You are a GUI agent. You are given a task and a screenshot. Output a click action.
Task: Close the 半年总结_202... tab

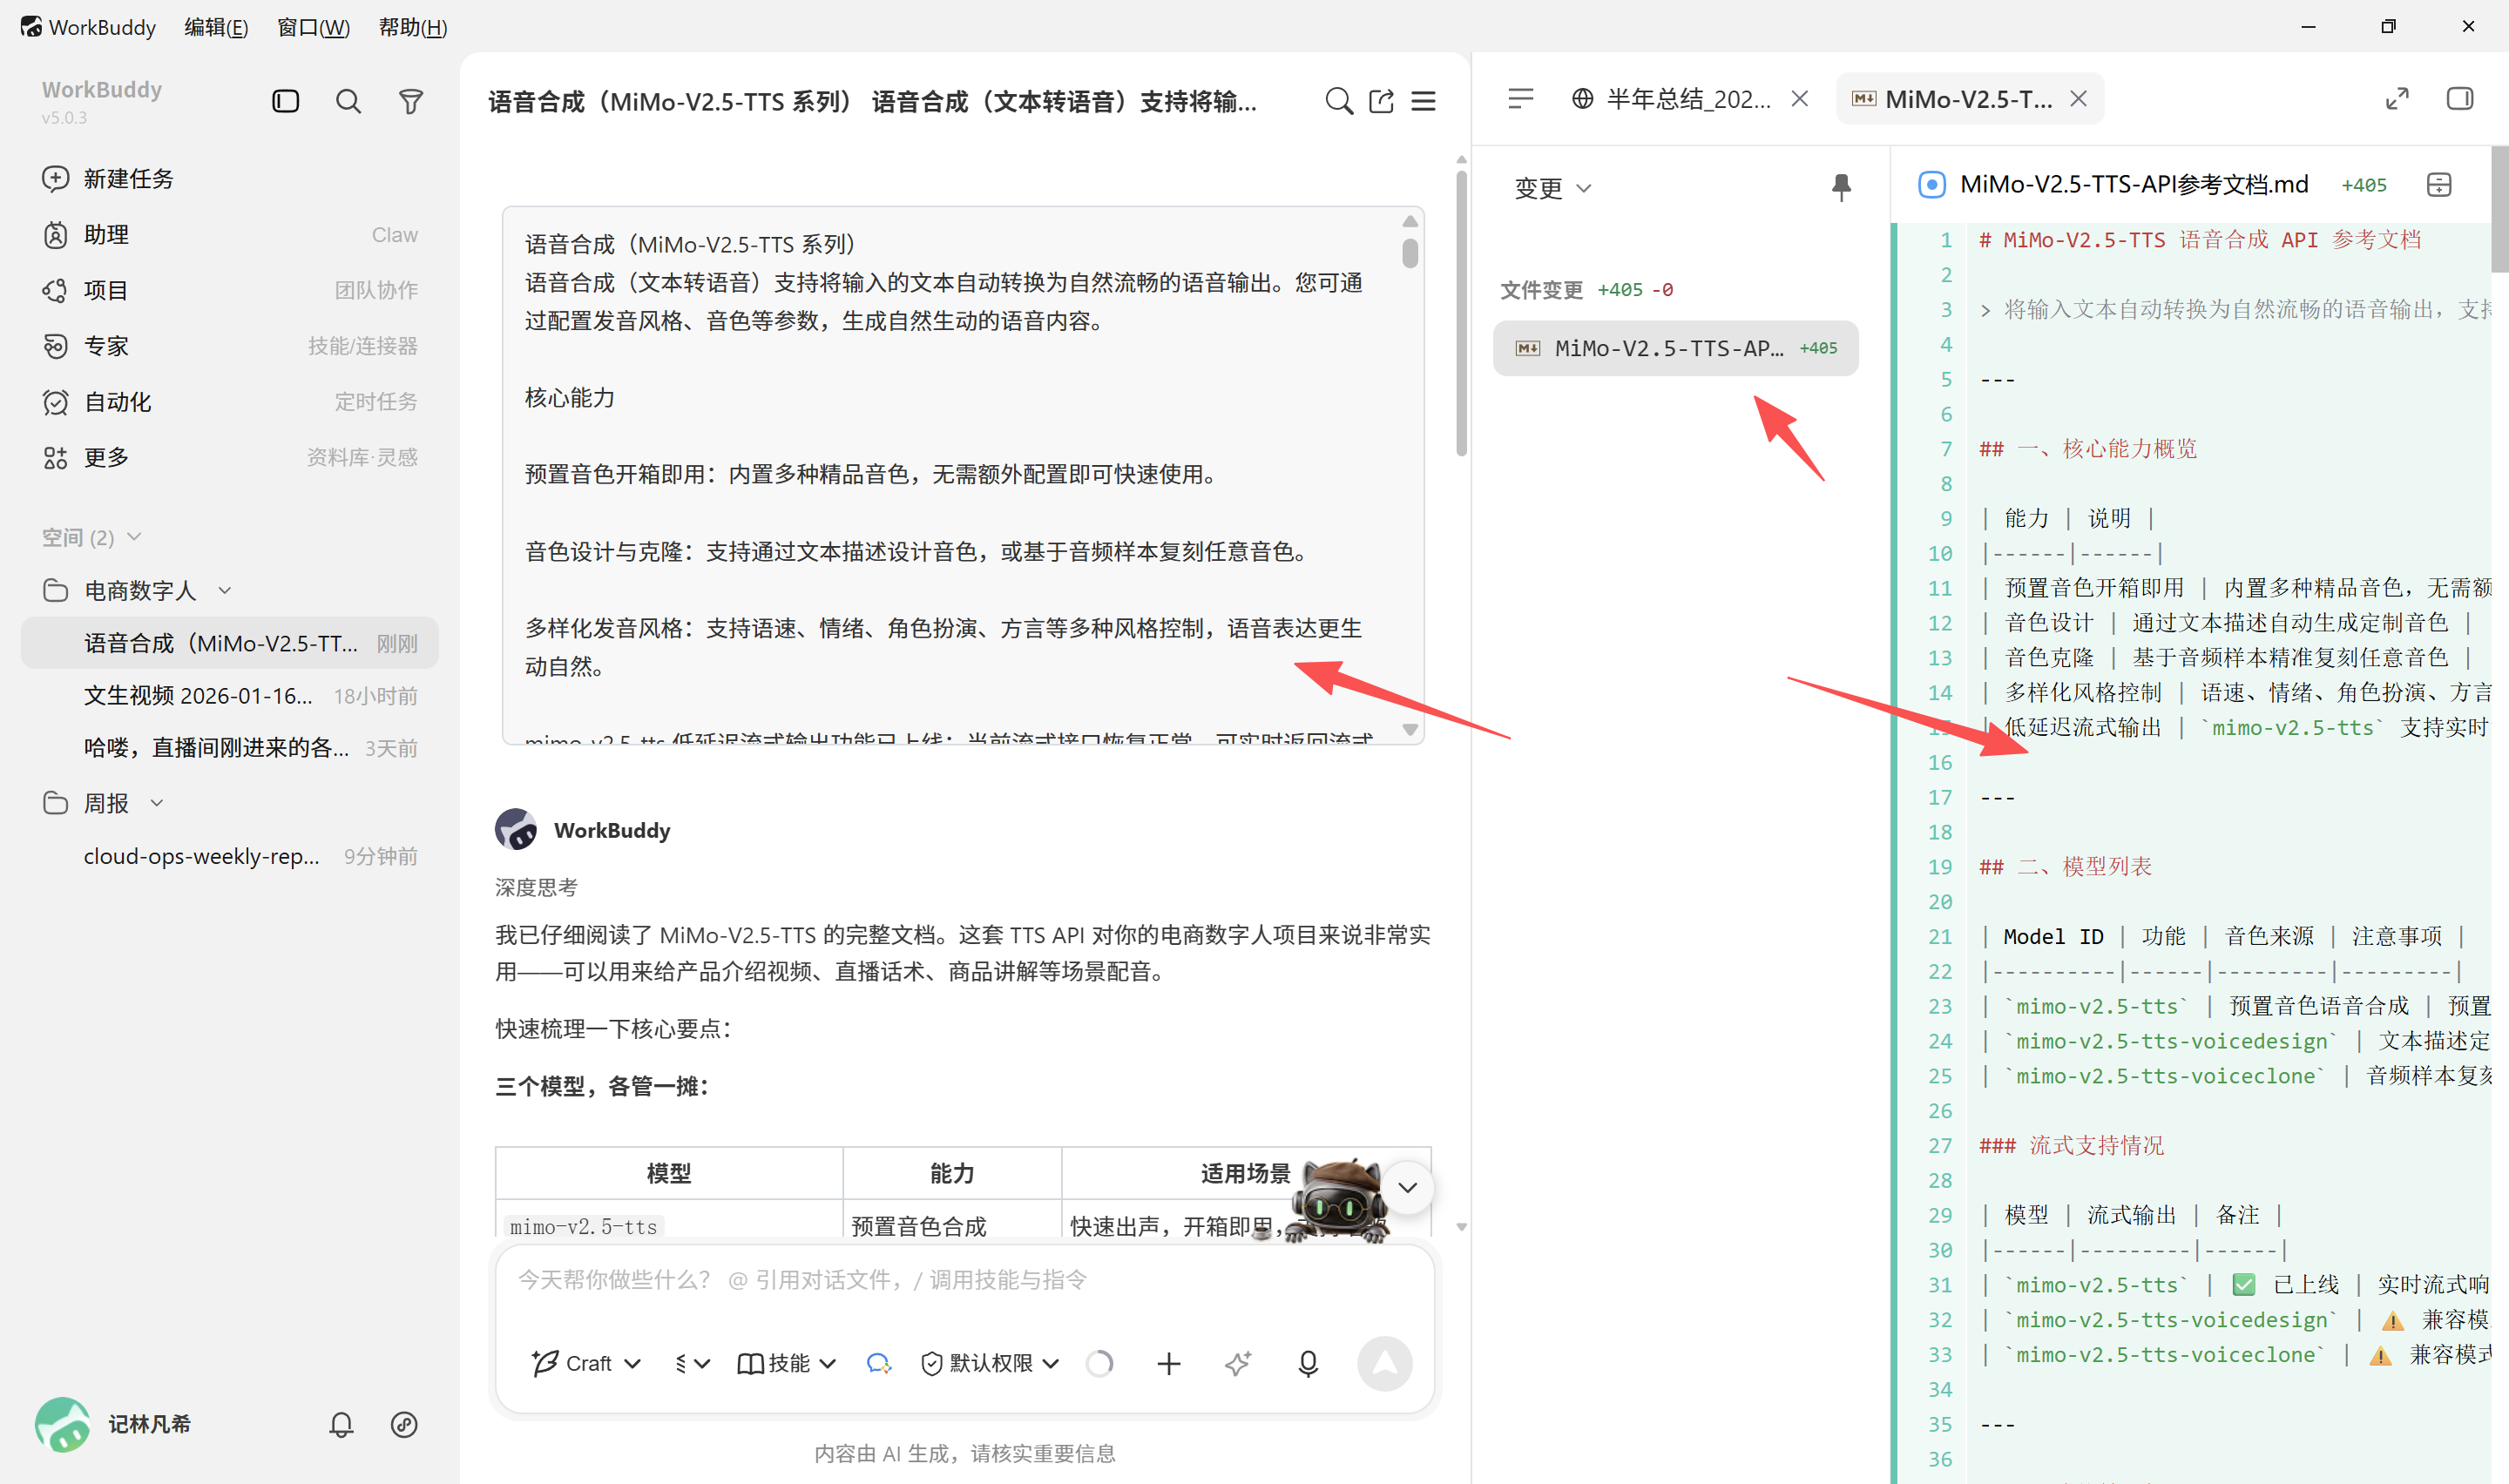click(1800, 99)
